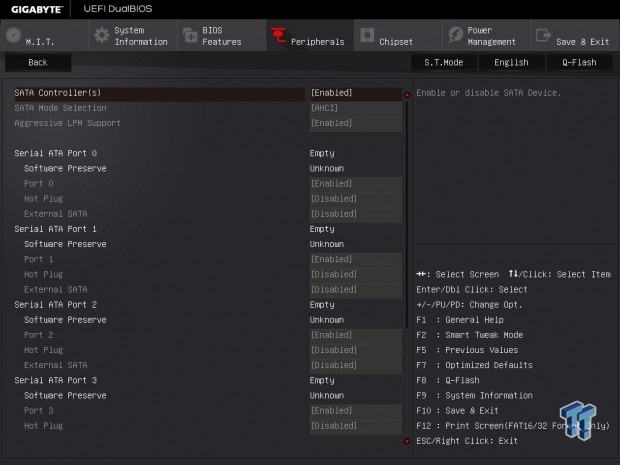Click F1 General Help line

(460, 320)
